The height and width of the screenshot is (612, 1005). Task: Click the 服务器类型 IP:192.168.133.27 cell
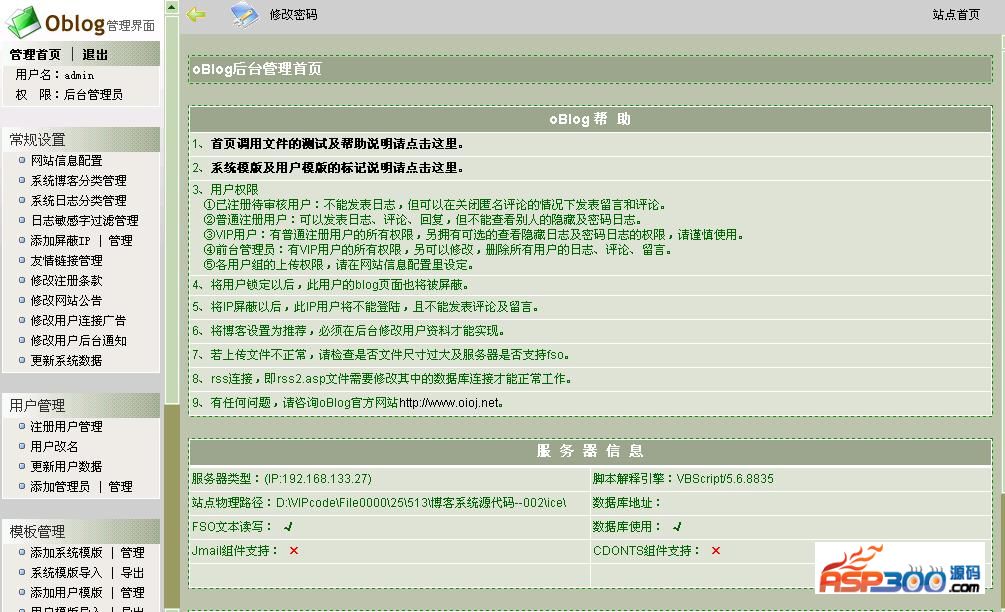pyautogui.click(x=389, y=479)
